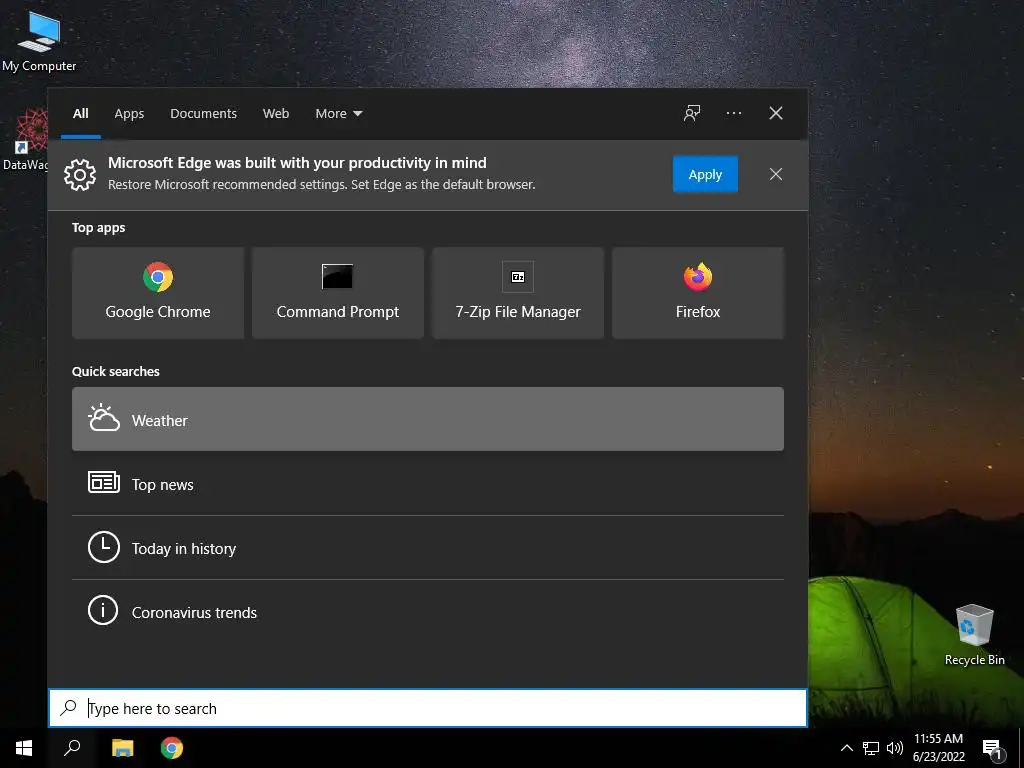Launch Firefox from Top apps
The height and width of the screenshot is (768, 1024).
tap(697, 293)
